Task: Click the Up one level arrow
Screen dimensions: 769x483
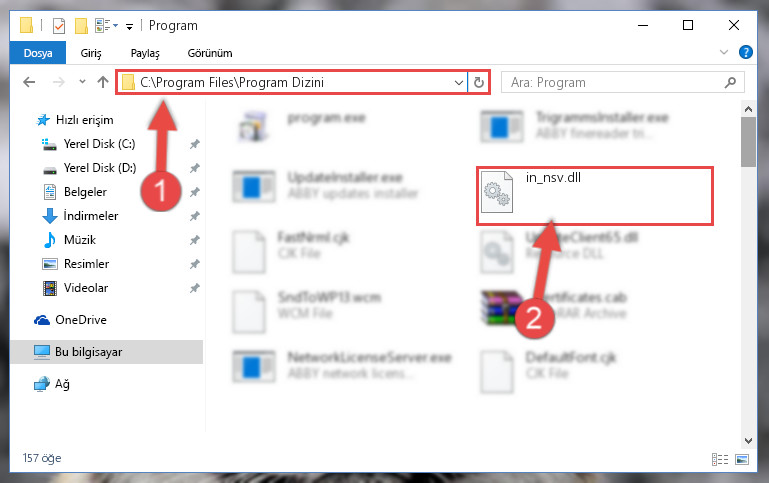Action: [103, 82]
